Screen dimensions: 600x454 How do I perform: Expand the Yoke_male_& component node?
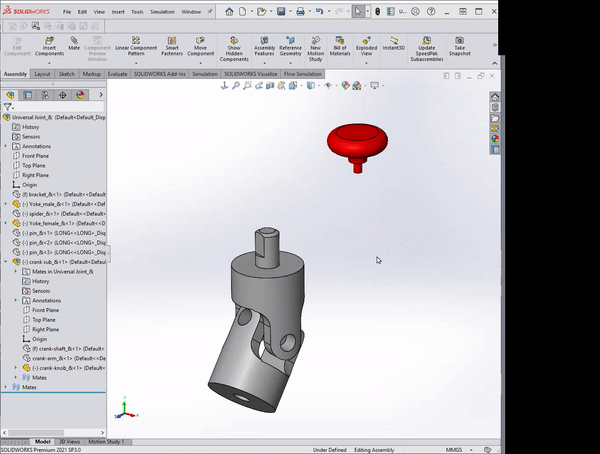[x=6, y=204]
